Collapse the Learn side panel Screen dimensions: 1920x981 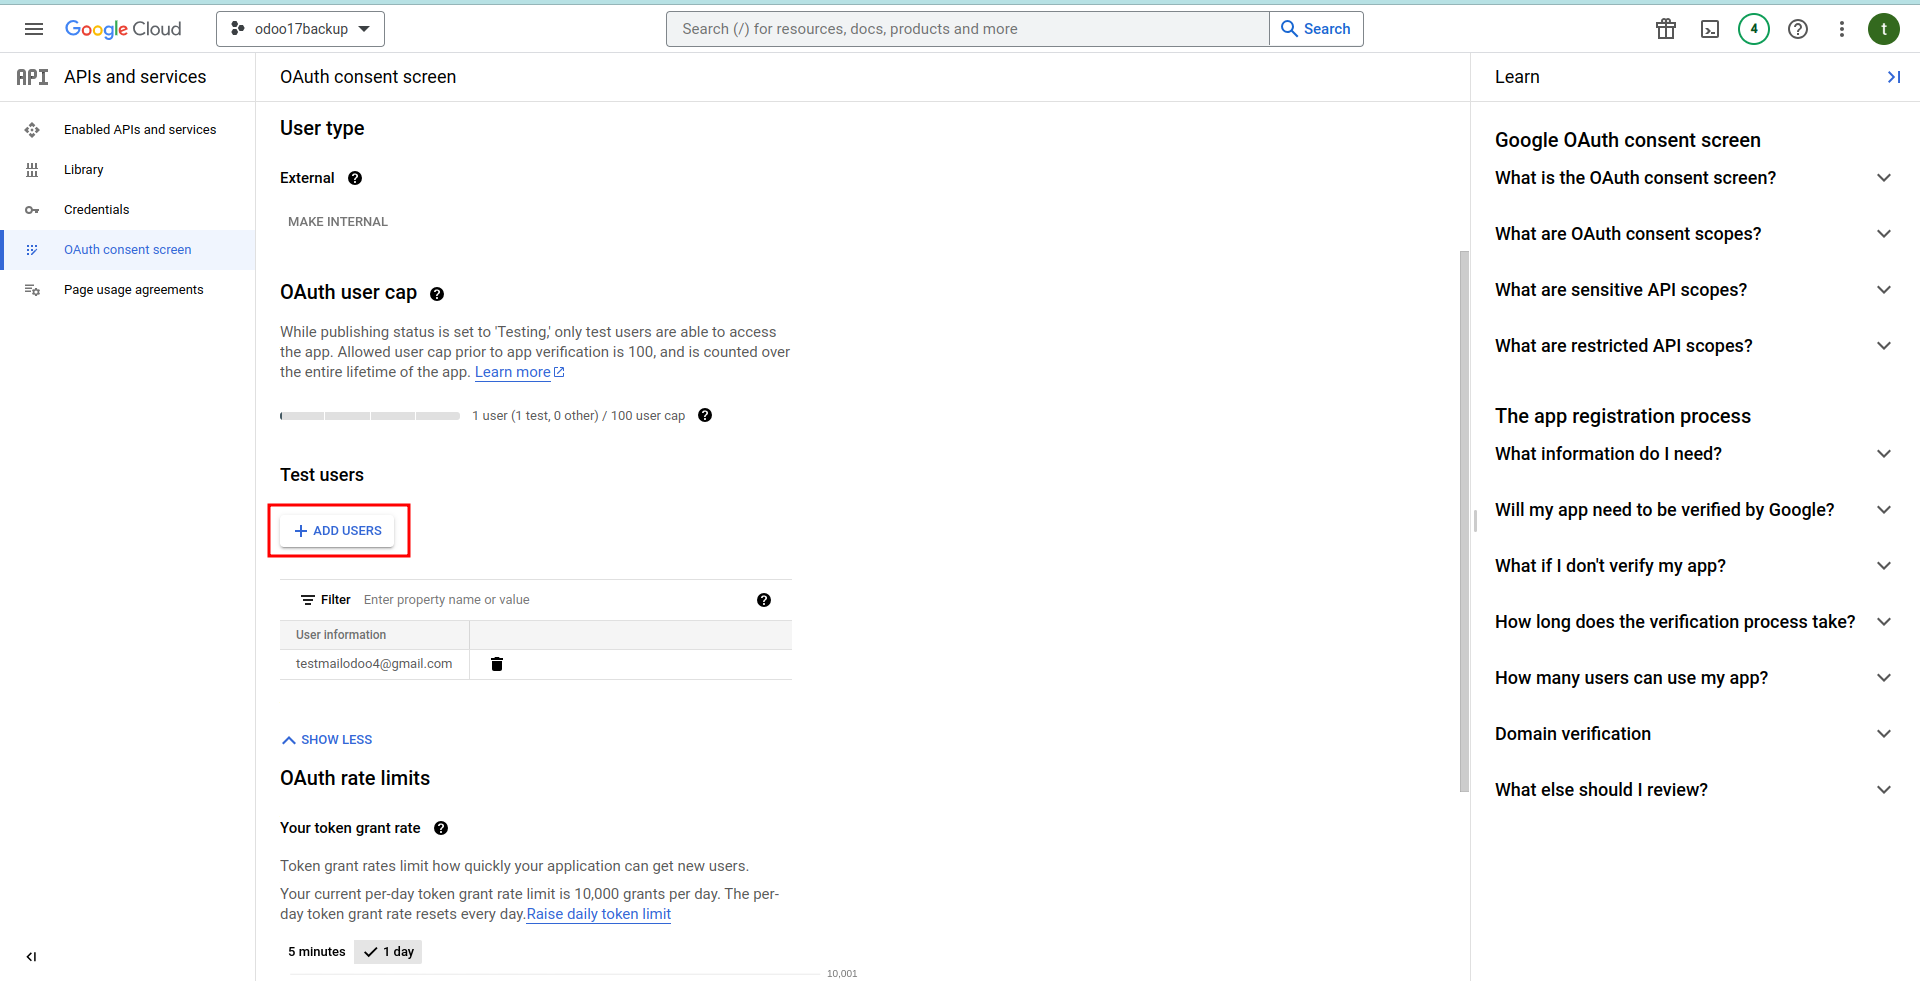pyautogui.click(x=1893, y=77)
